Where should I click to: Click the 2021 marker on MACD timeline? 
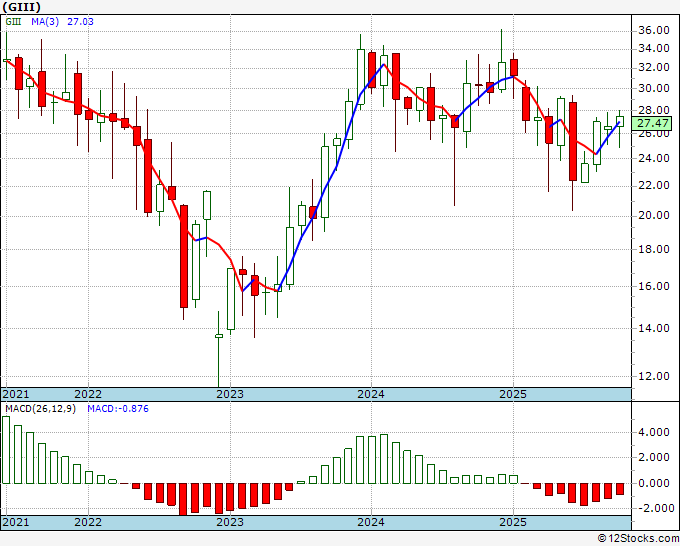click(x=15, y=522)
